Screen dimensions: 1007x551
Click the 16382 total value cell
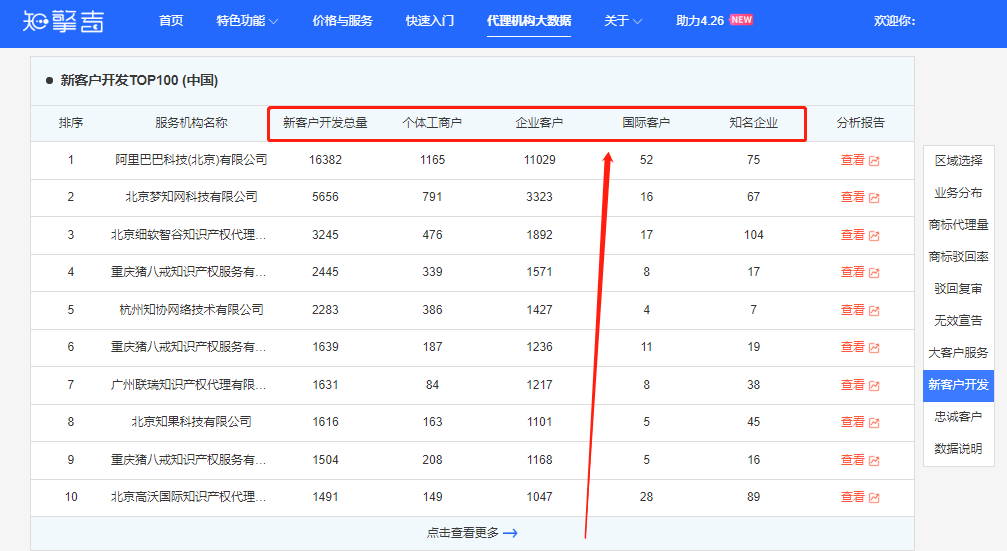[x=326, y=160]
